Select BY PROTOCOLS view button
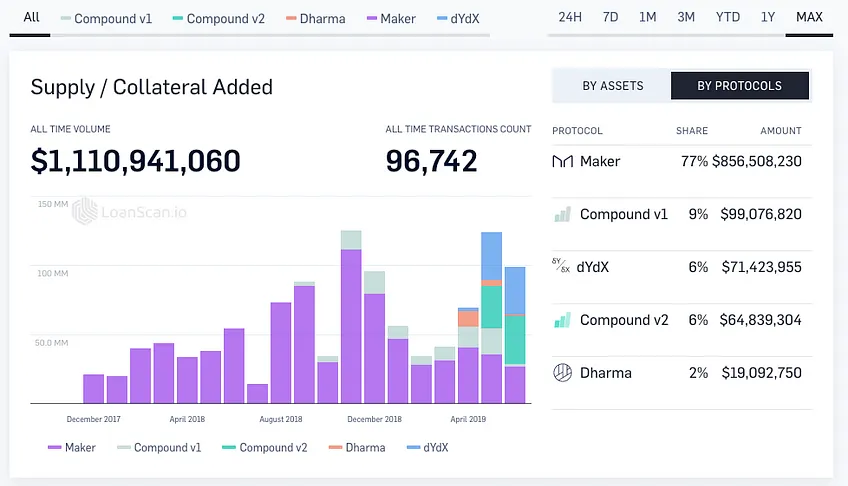This screenshot has width=848, height=486. tap(739, 86)
